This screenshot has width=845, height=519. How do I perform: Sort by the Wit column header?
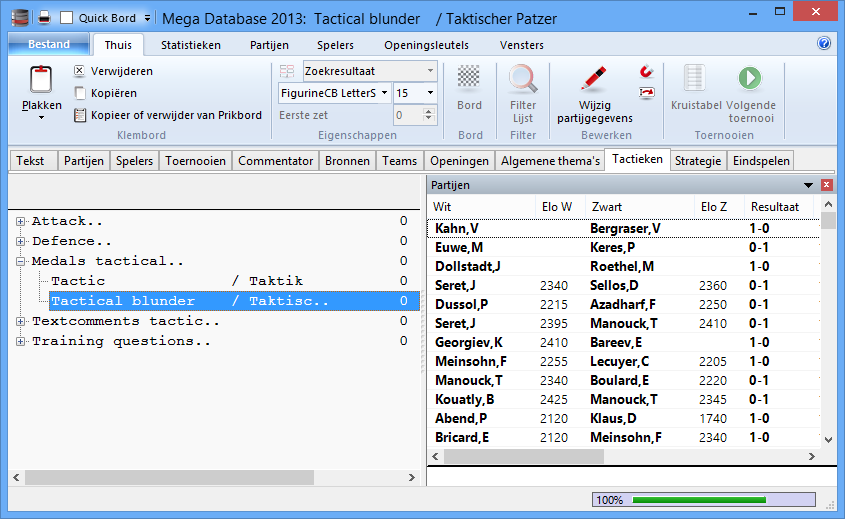(x=481, y=207)
